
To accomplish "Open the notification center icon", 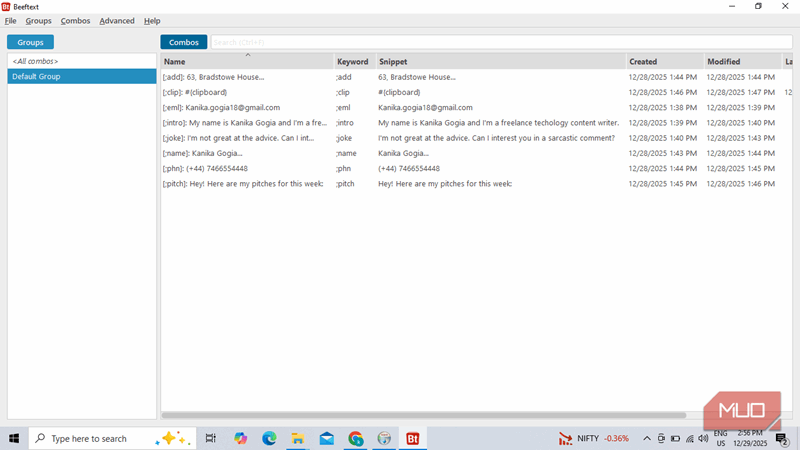I will click(x=781, y=438).
